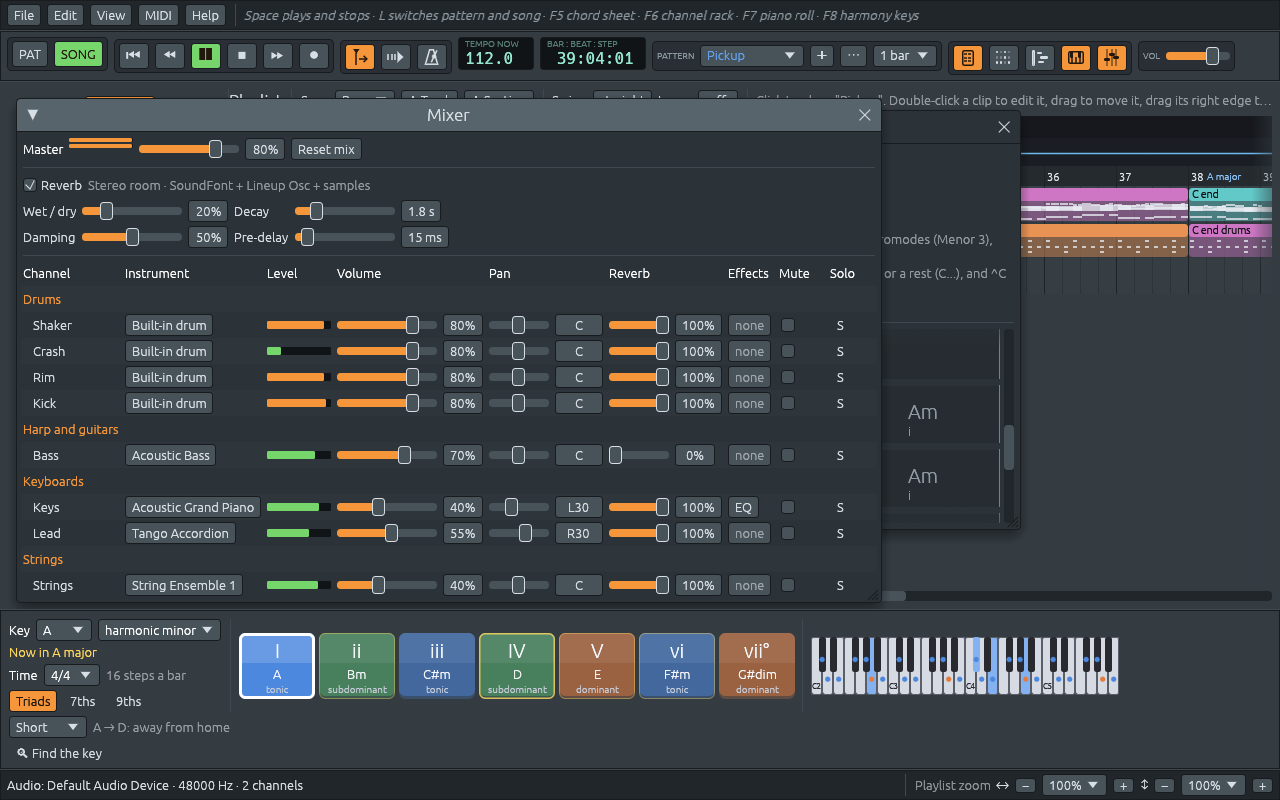The image size is (1280, 800).
Task: Toggle the mixer faders icon in toolbar
Action: [x=1111, y=57]
